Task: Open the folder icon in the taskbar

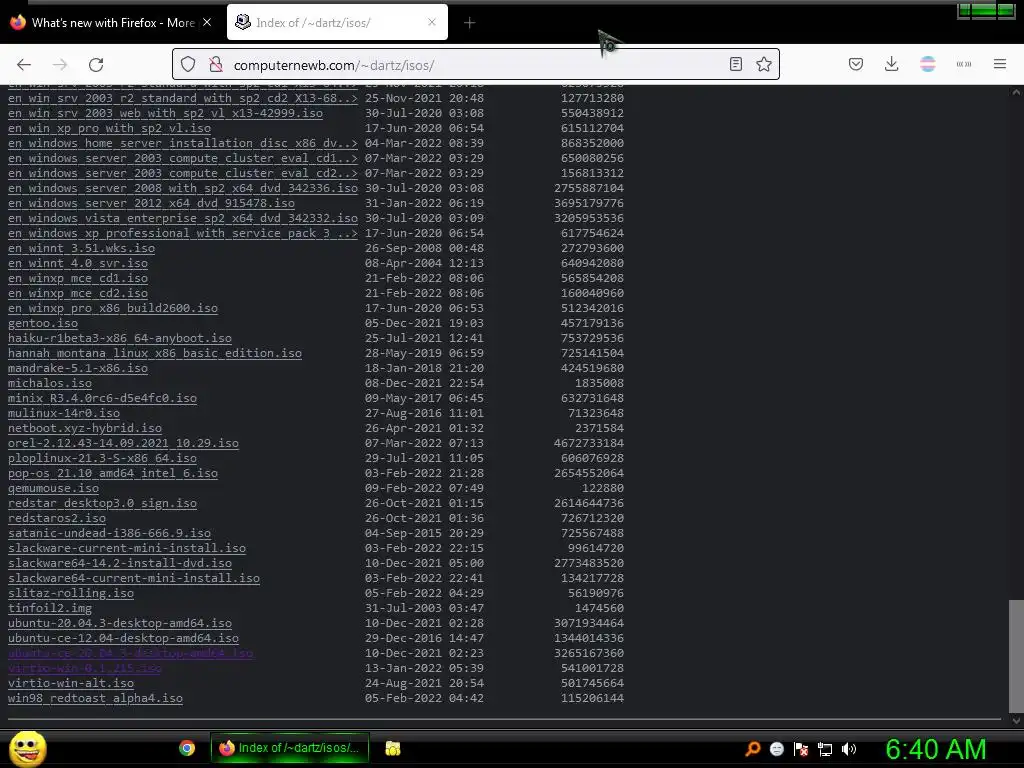Action: pyautogui.click(x=392, y=748)
